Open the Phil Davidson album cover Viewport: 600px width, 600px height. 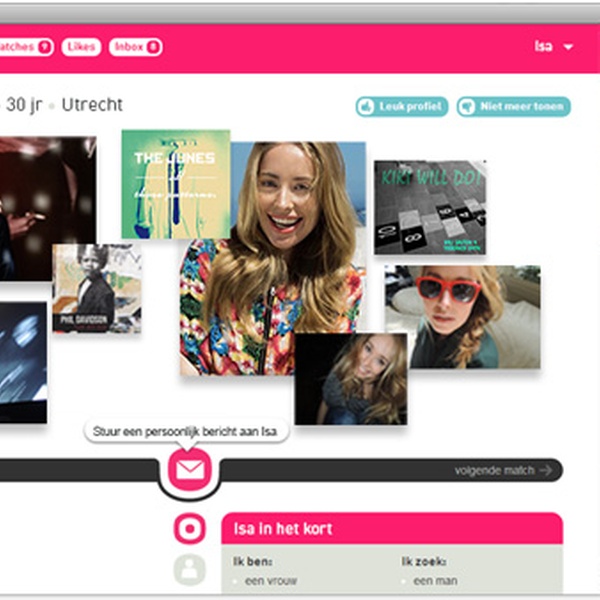pos(96,288)
